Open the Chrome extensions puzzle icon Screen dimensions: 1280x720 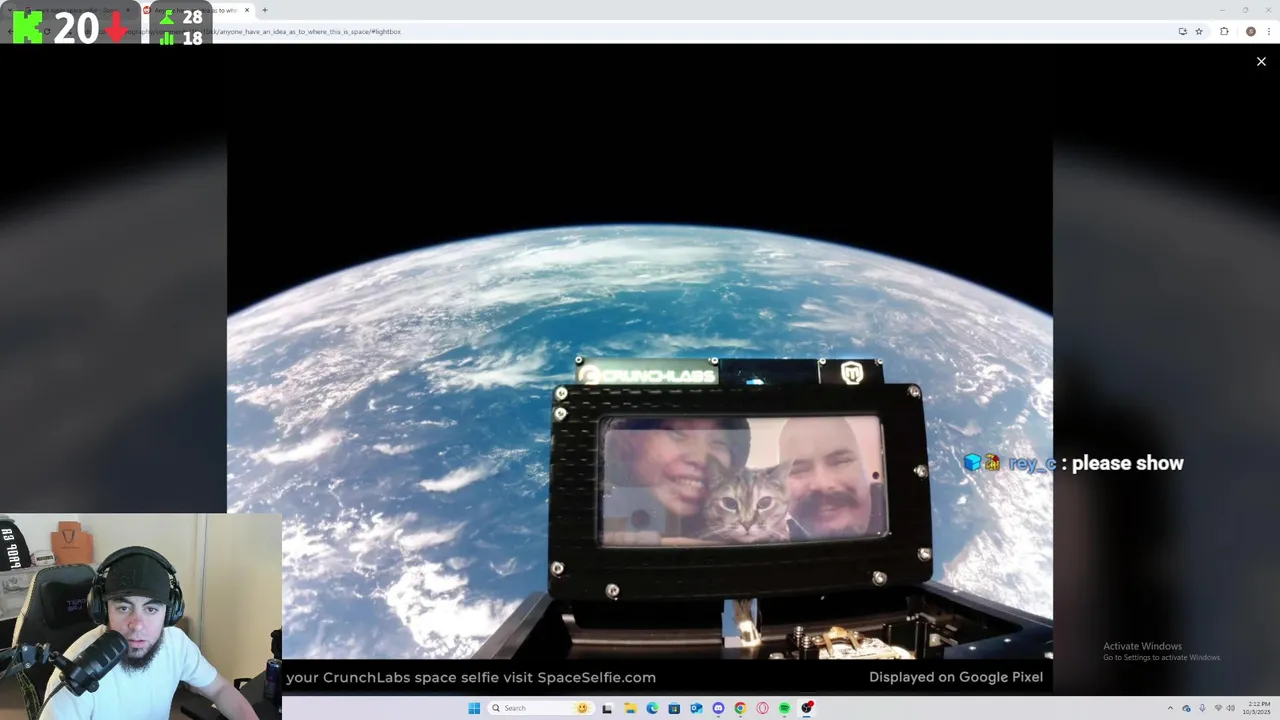pyautogui.click(x=1224, y=31)
